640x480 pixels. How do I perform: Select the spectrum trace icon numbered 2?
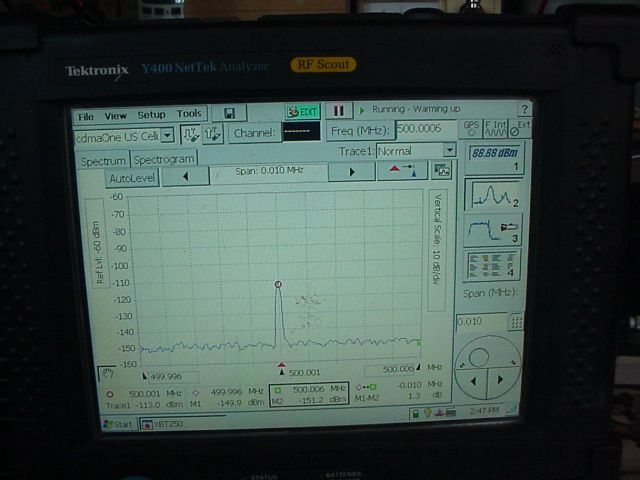[495, 194]
